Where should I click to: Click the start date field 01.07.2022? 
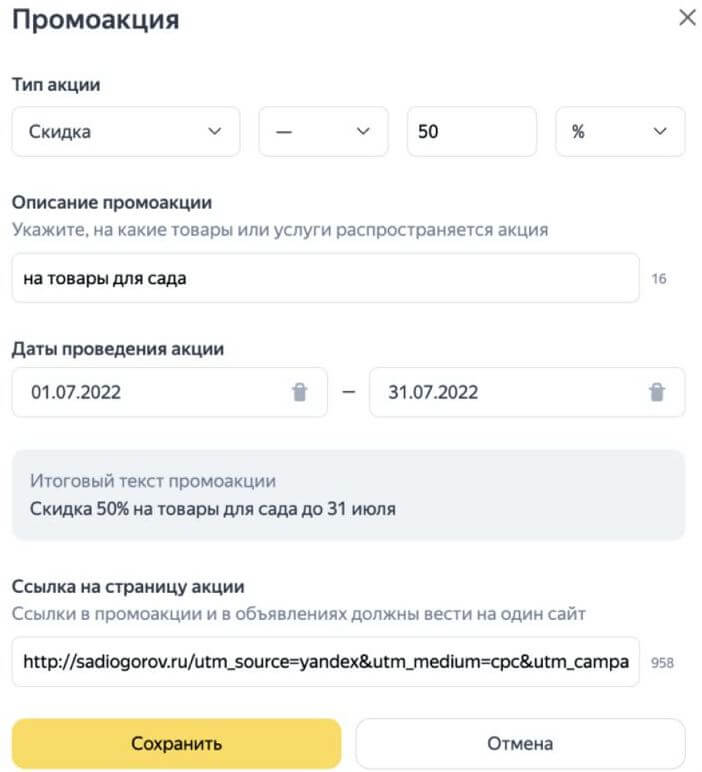tap(150, 392)
